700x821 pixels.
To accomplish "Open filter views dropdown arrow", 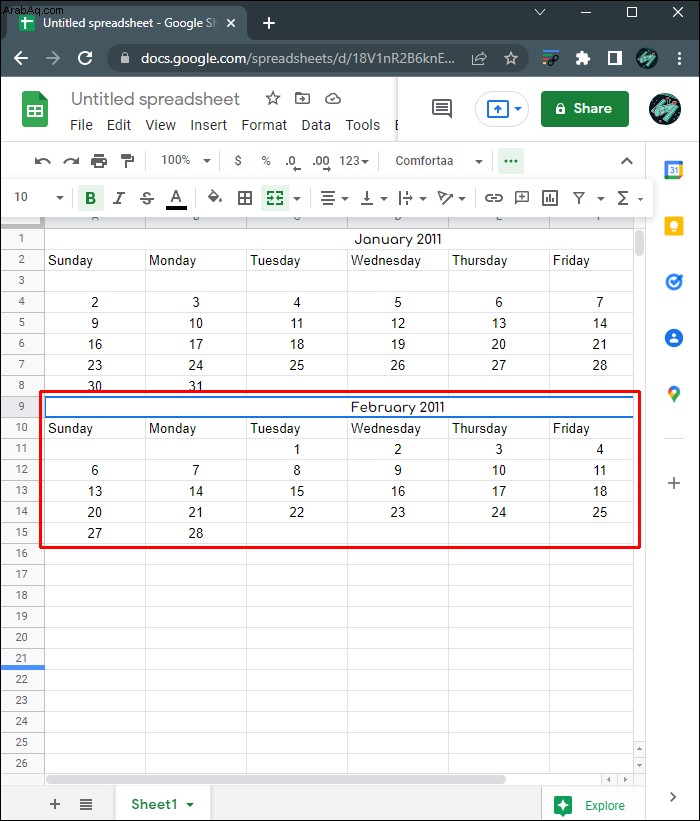I will coord(601,198).
